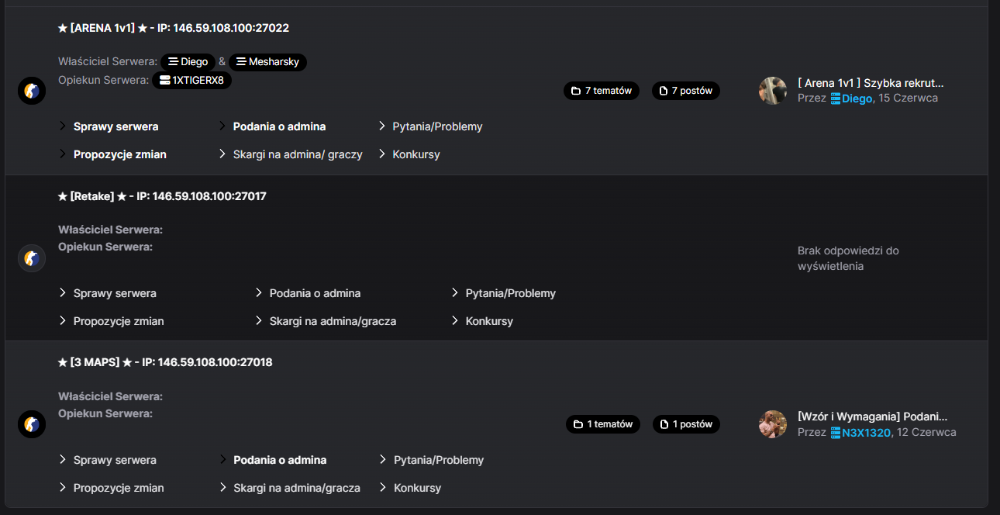Open the Wzór i Wymagania Podani... latest topic
Screen dimensions: 1000x515
[872, 416]
